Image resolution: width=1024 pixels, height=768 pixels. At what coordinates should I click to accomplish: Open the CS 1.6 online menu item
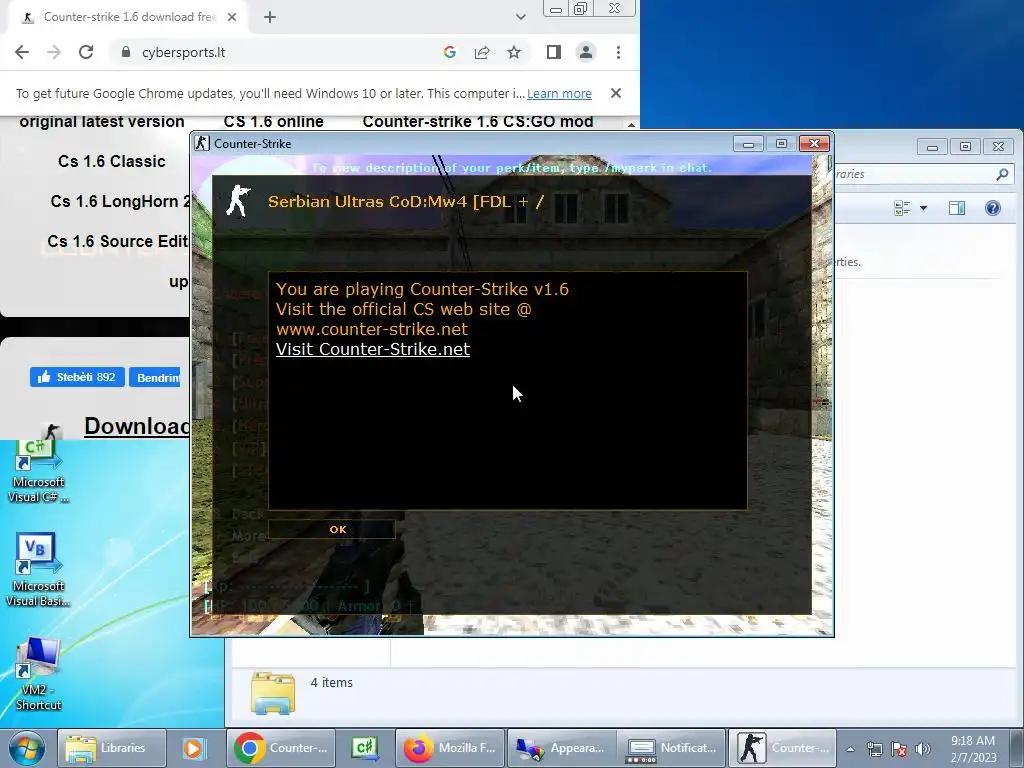274,121
